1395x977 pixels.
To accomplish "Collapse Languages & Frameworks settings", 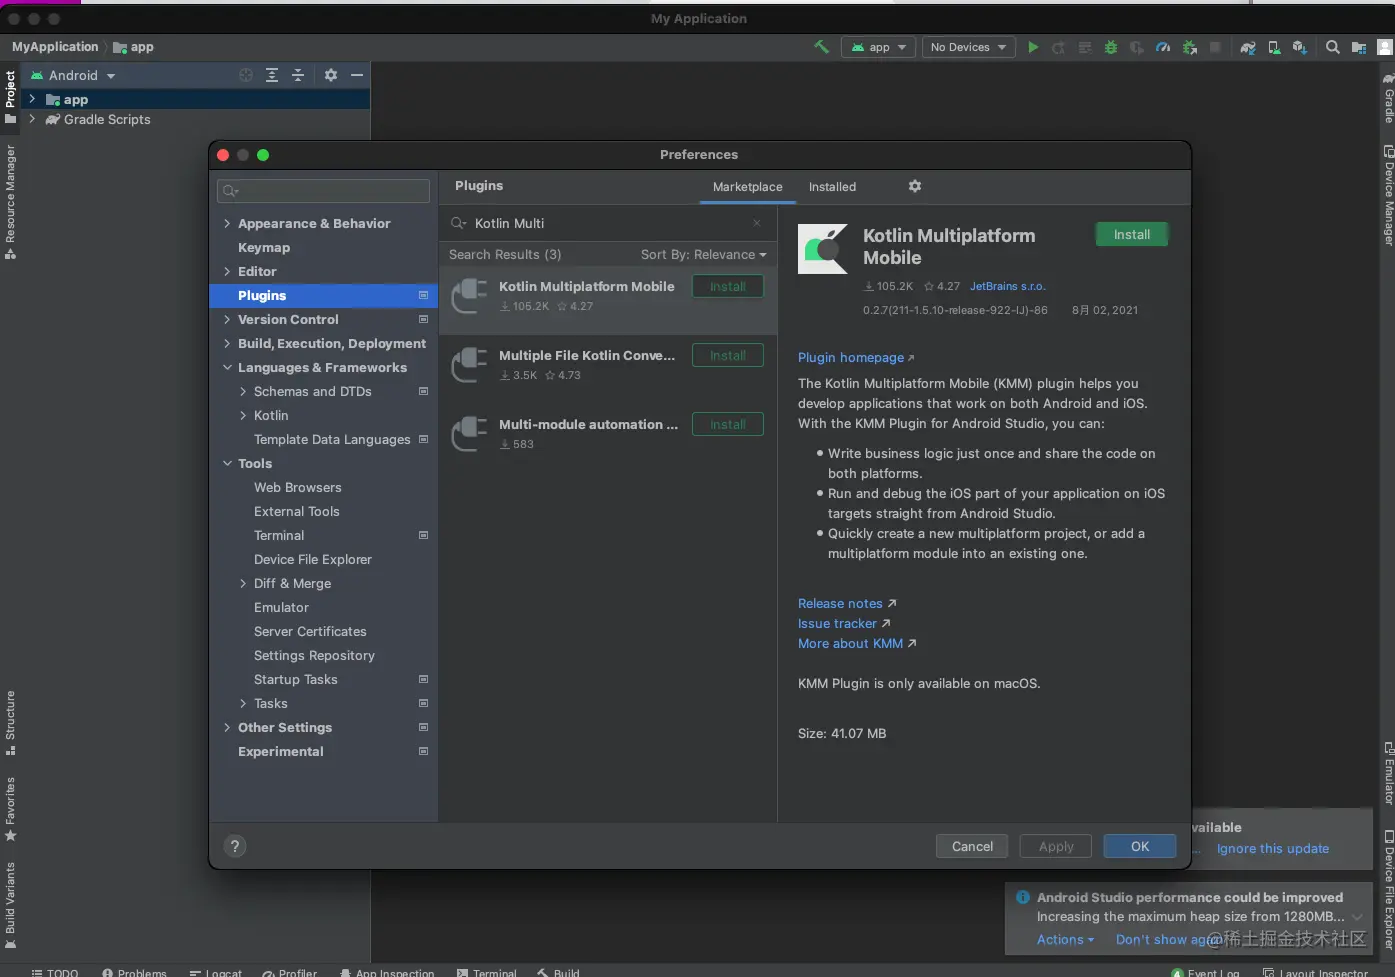I will (x=227, y=367).
